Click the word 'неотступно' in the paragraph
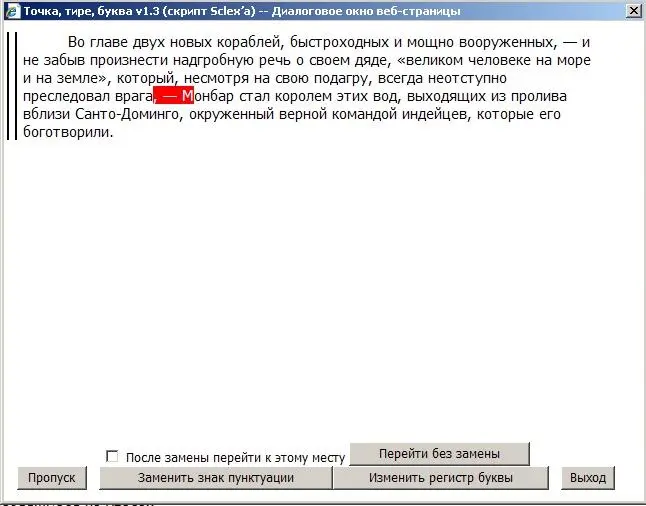Image resolution: width=646 pixels, height=506 pixels. tap(467, 78)
